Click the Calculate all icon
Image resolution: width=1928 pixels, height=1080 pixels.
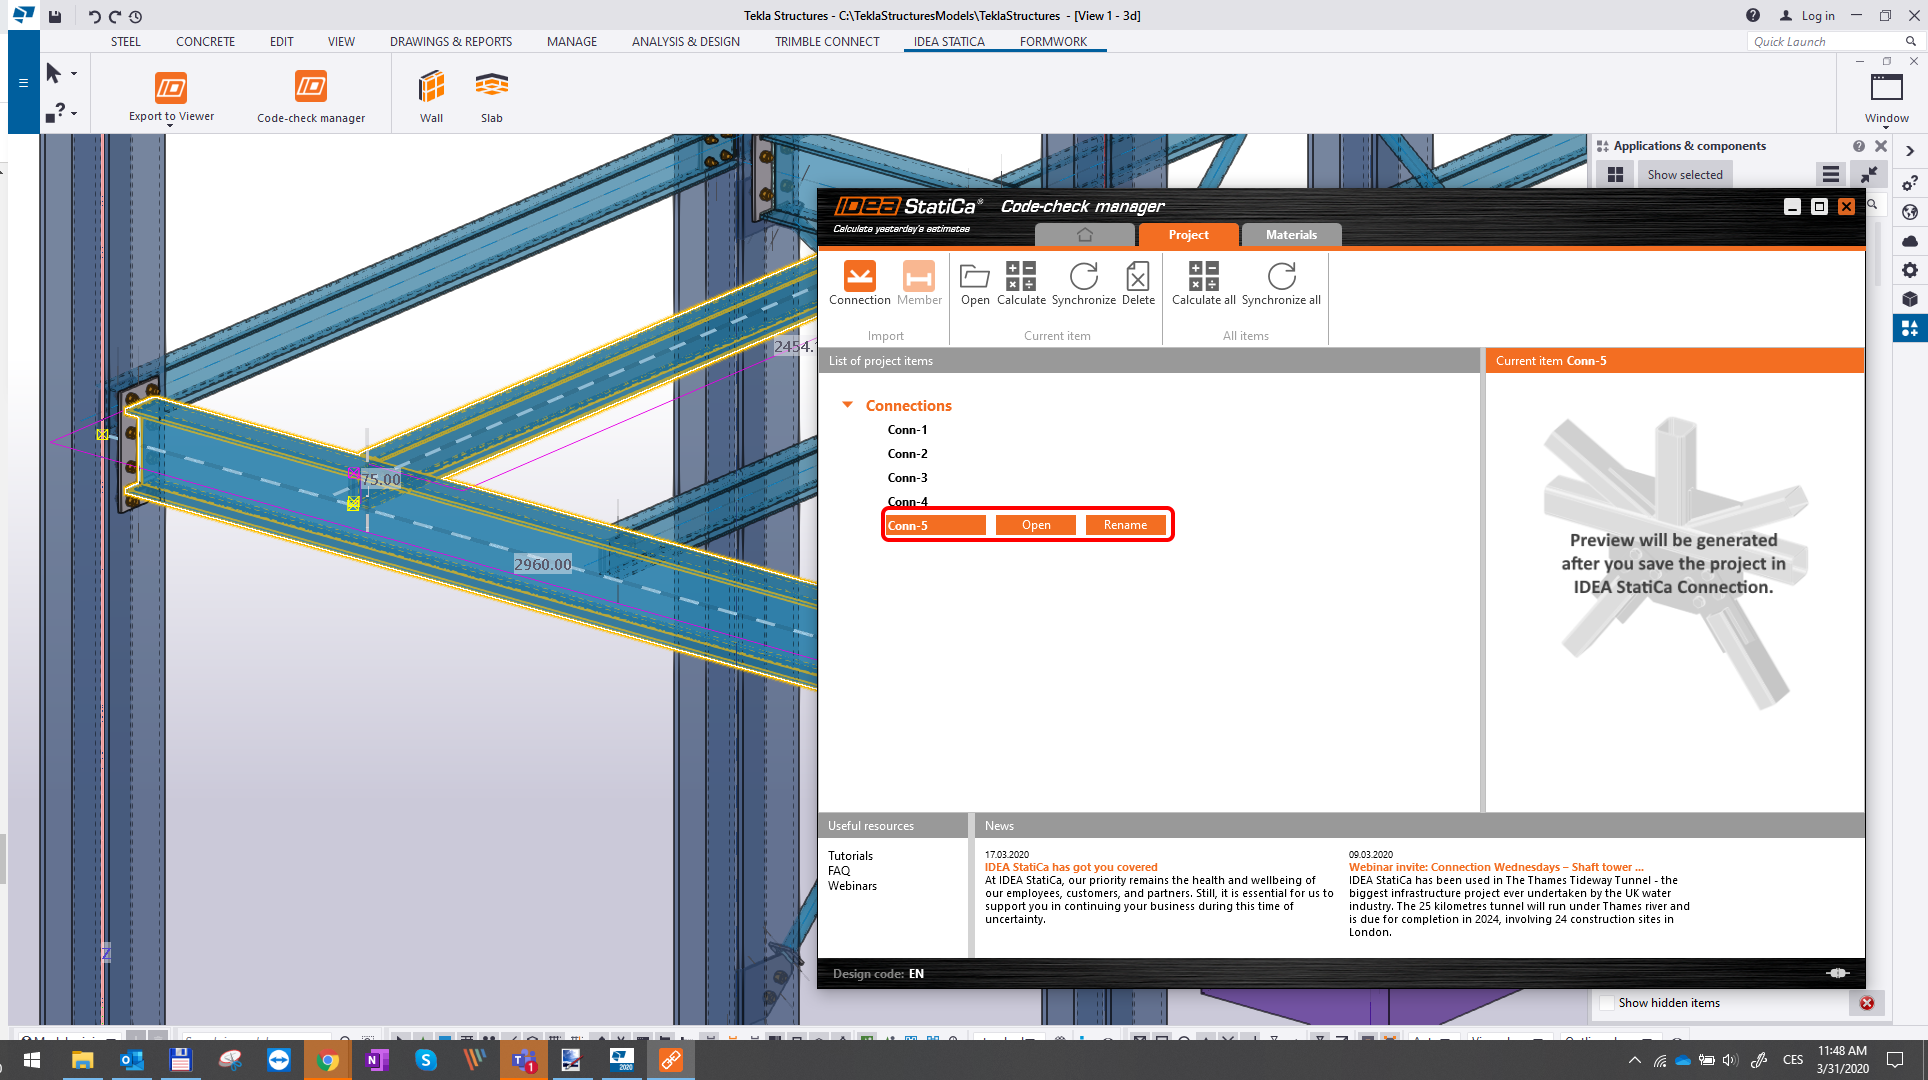point(1203,277)
